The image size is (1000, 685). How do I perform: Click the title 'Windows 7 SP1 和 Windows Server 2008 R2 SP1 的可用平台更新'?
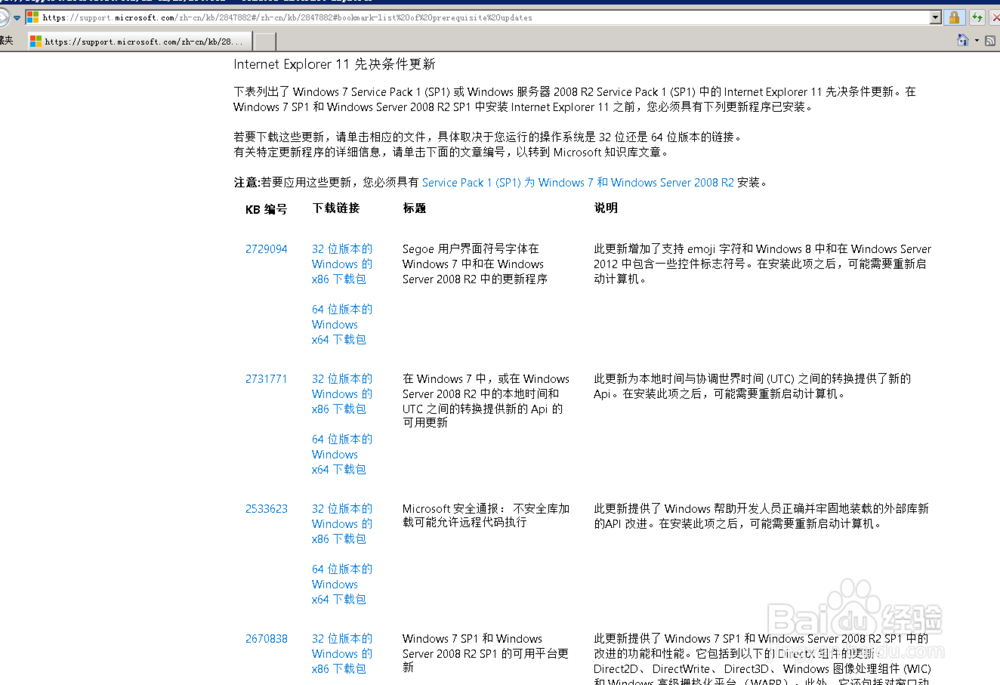tap(485, 653)
